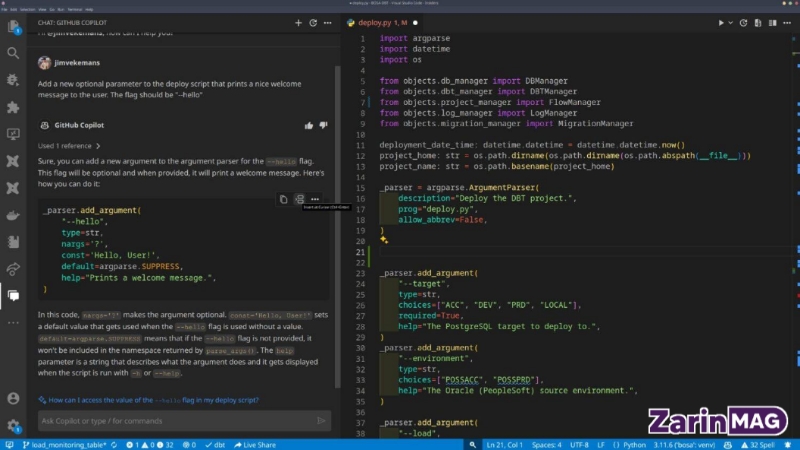Viewport: 800px width, 450px height.
Task: Open the Selection menu
Action: [x=28, y=9]
